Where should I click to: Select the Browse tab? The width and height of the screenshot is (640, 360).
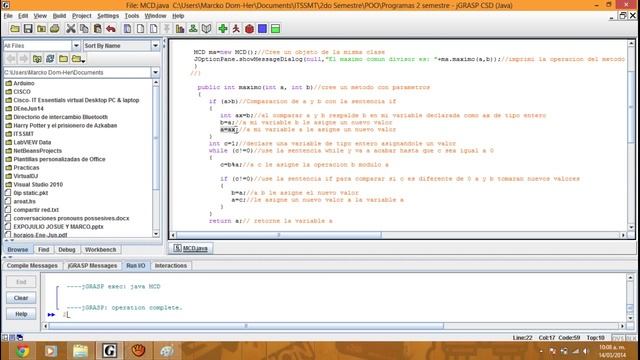tap(18, 249)
